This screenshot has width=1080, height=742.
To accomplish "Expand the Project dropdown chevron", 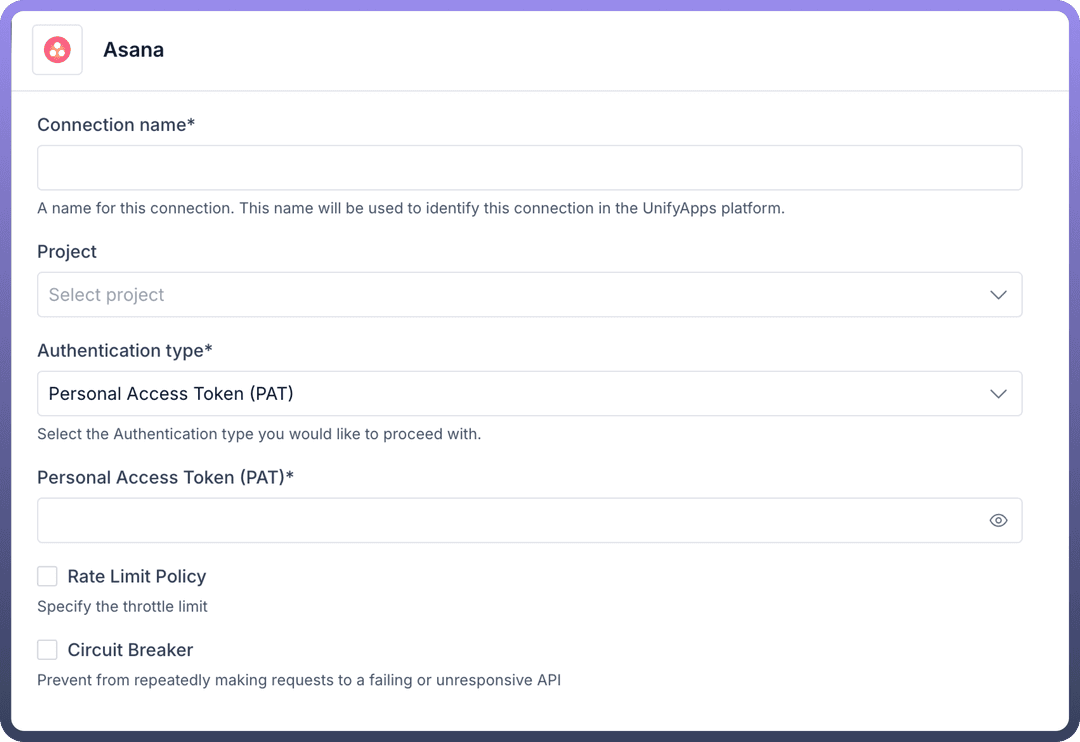I will pos(997,295).
